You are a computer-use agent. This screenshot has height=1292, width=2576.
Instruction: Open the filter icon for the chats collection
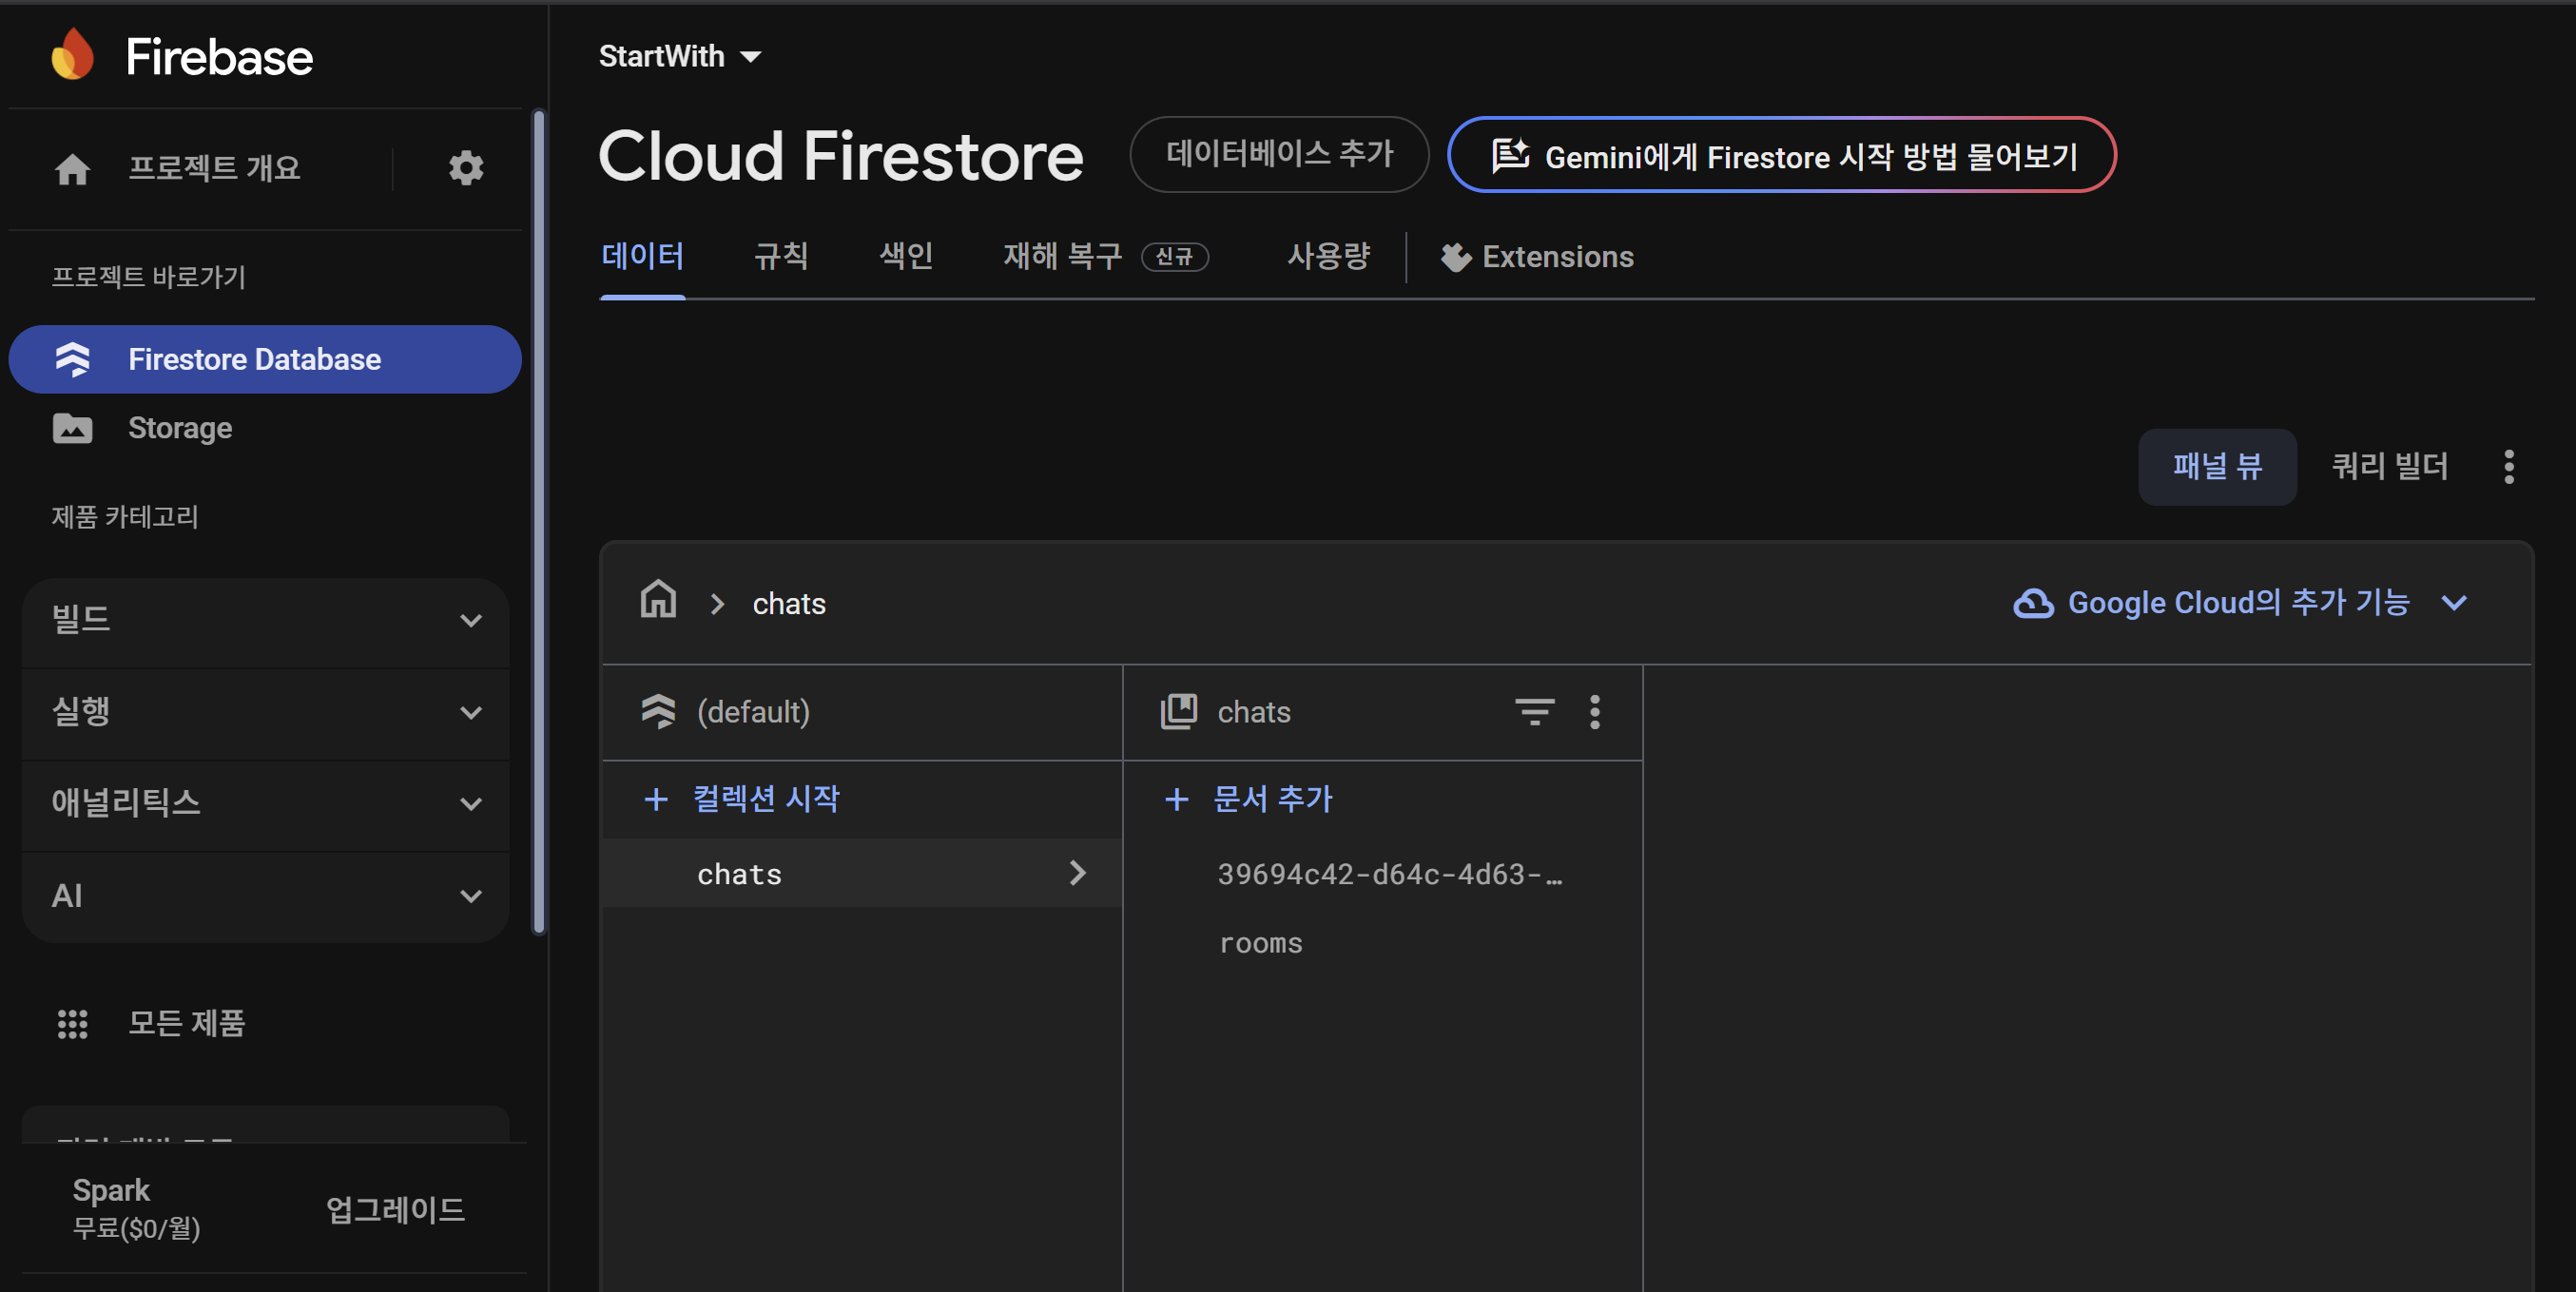[x=1534, y=712]
